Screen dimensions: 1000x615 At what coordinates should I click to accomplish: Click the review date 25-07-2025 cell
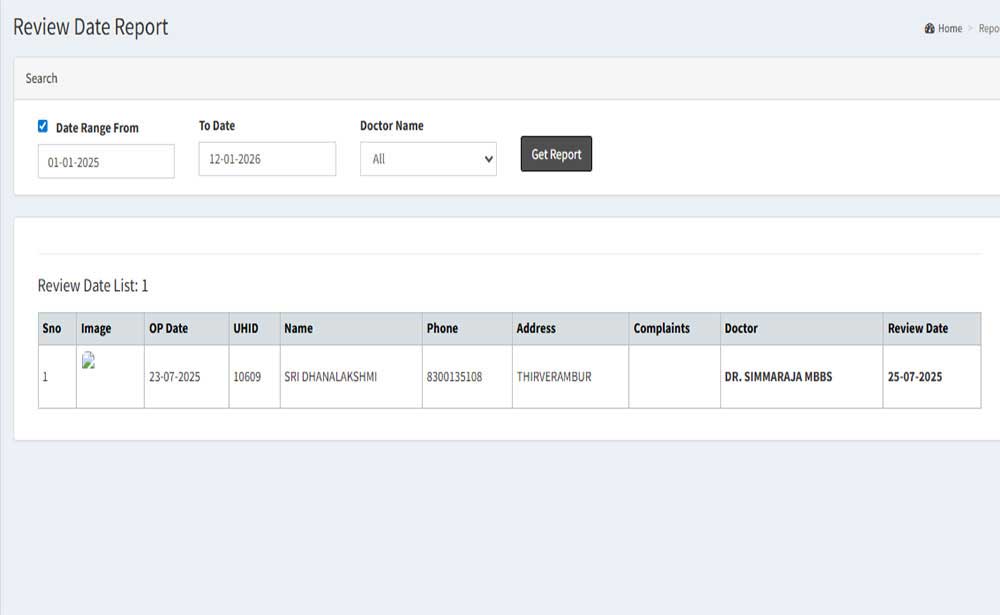click(x=914, y=377)
